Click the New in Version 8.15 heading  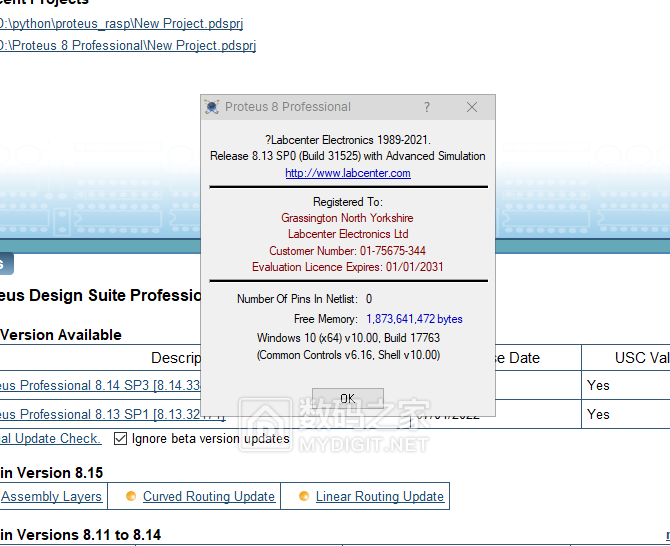click(x=51, y=473)
